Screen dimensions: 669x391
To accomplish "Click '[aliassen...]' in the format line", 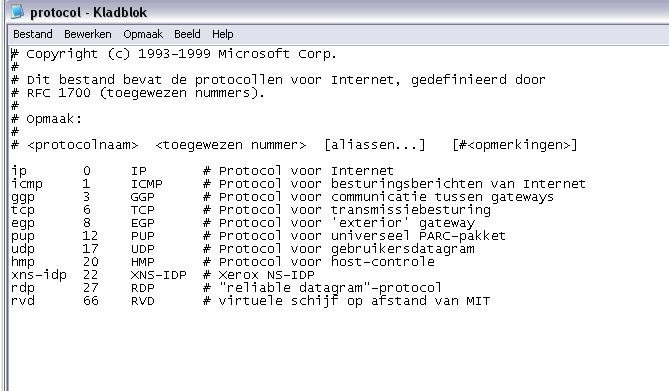I will point(375,145).
